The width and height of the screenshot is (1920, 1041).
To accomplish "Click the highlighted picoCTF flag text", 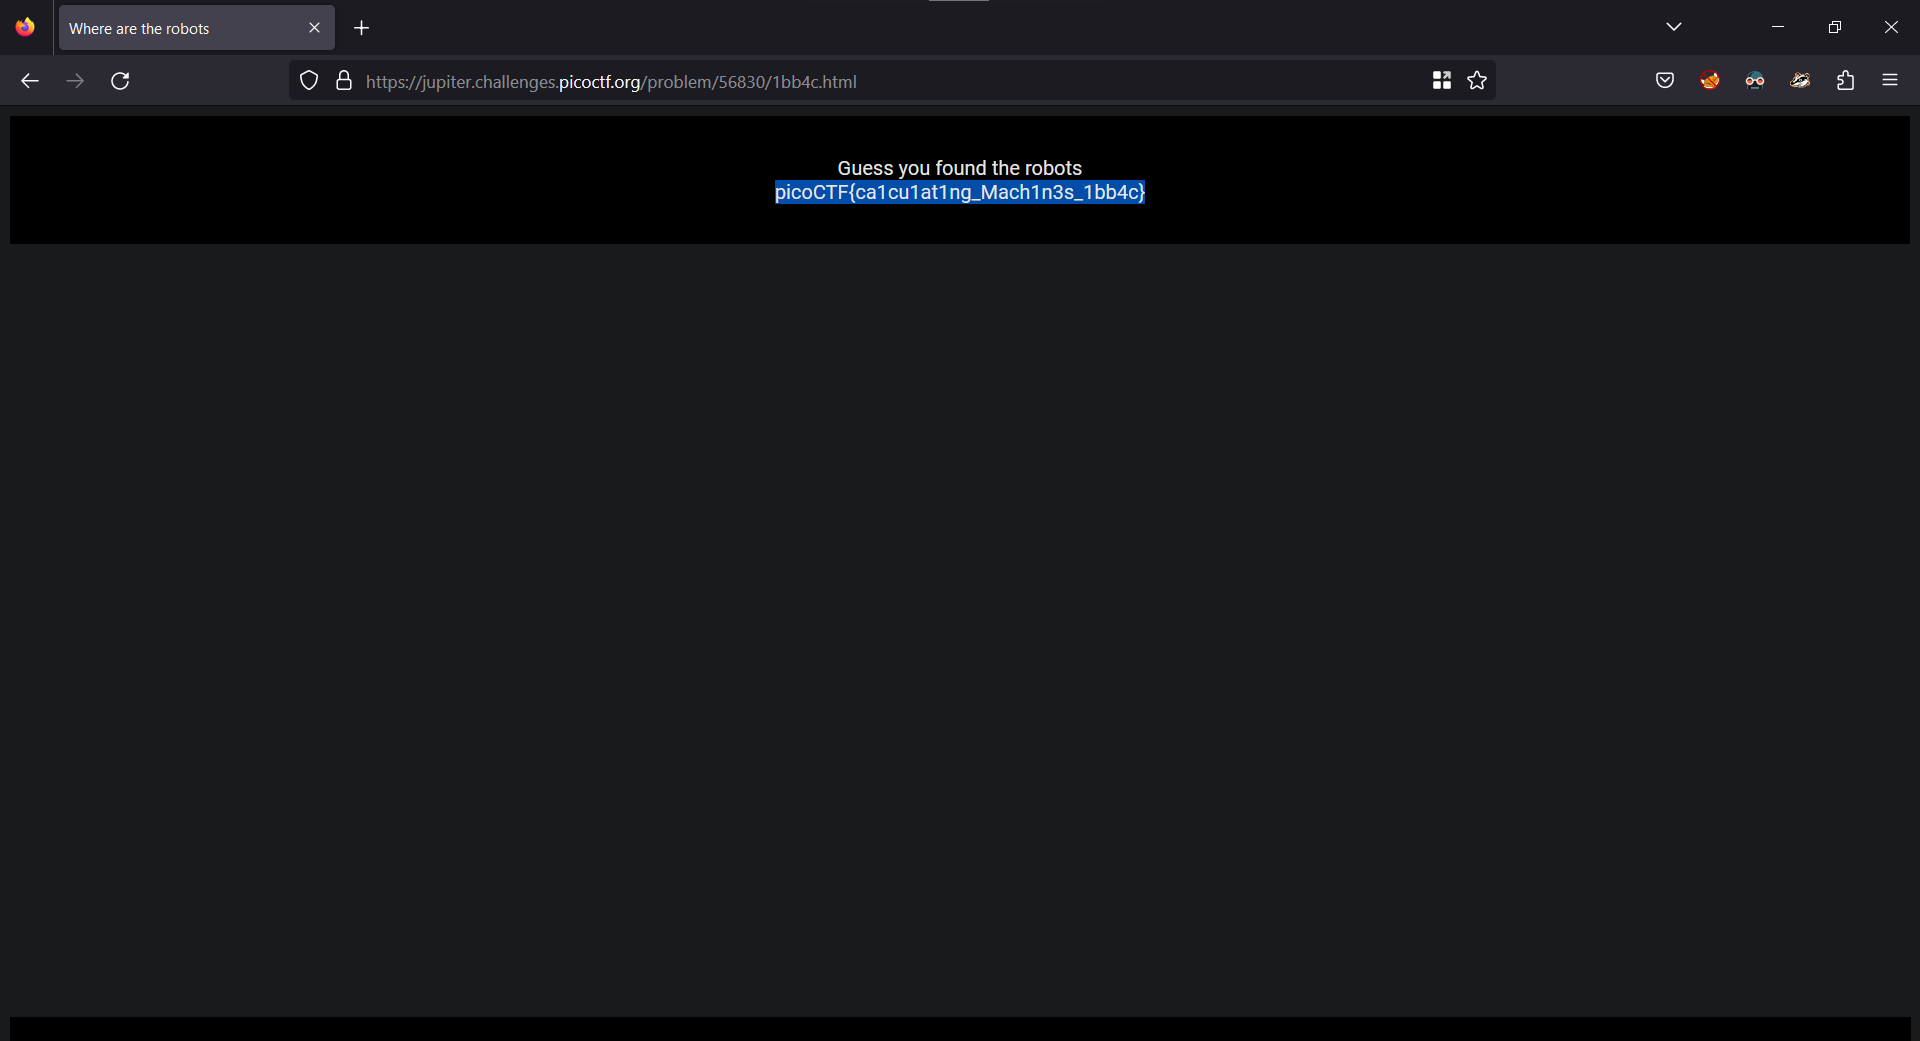I will click(x=960, y=192).
